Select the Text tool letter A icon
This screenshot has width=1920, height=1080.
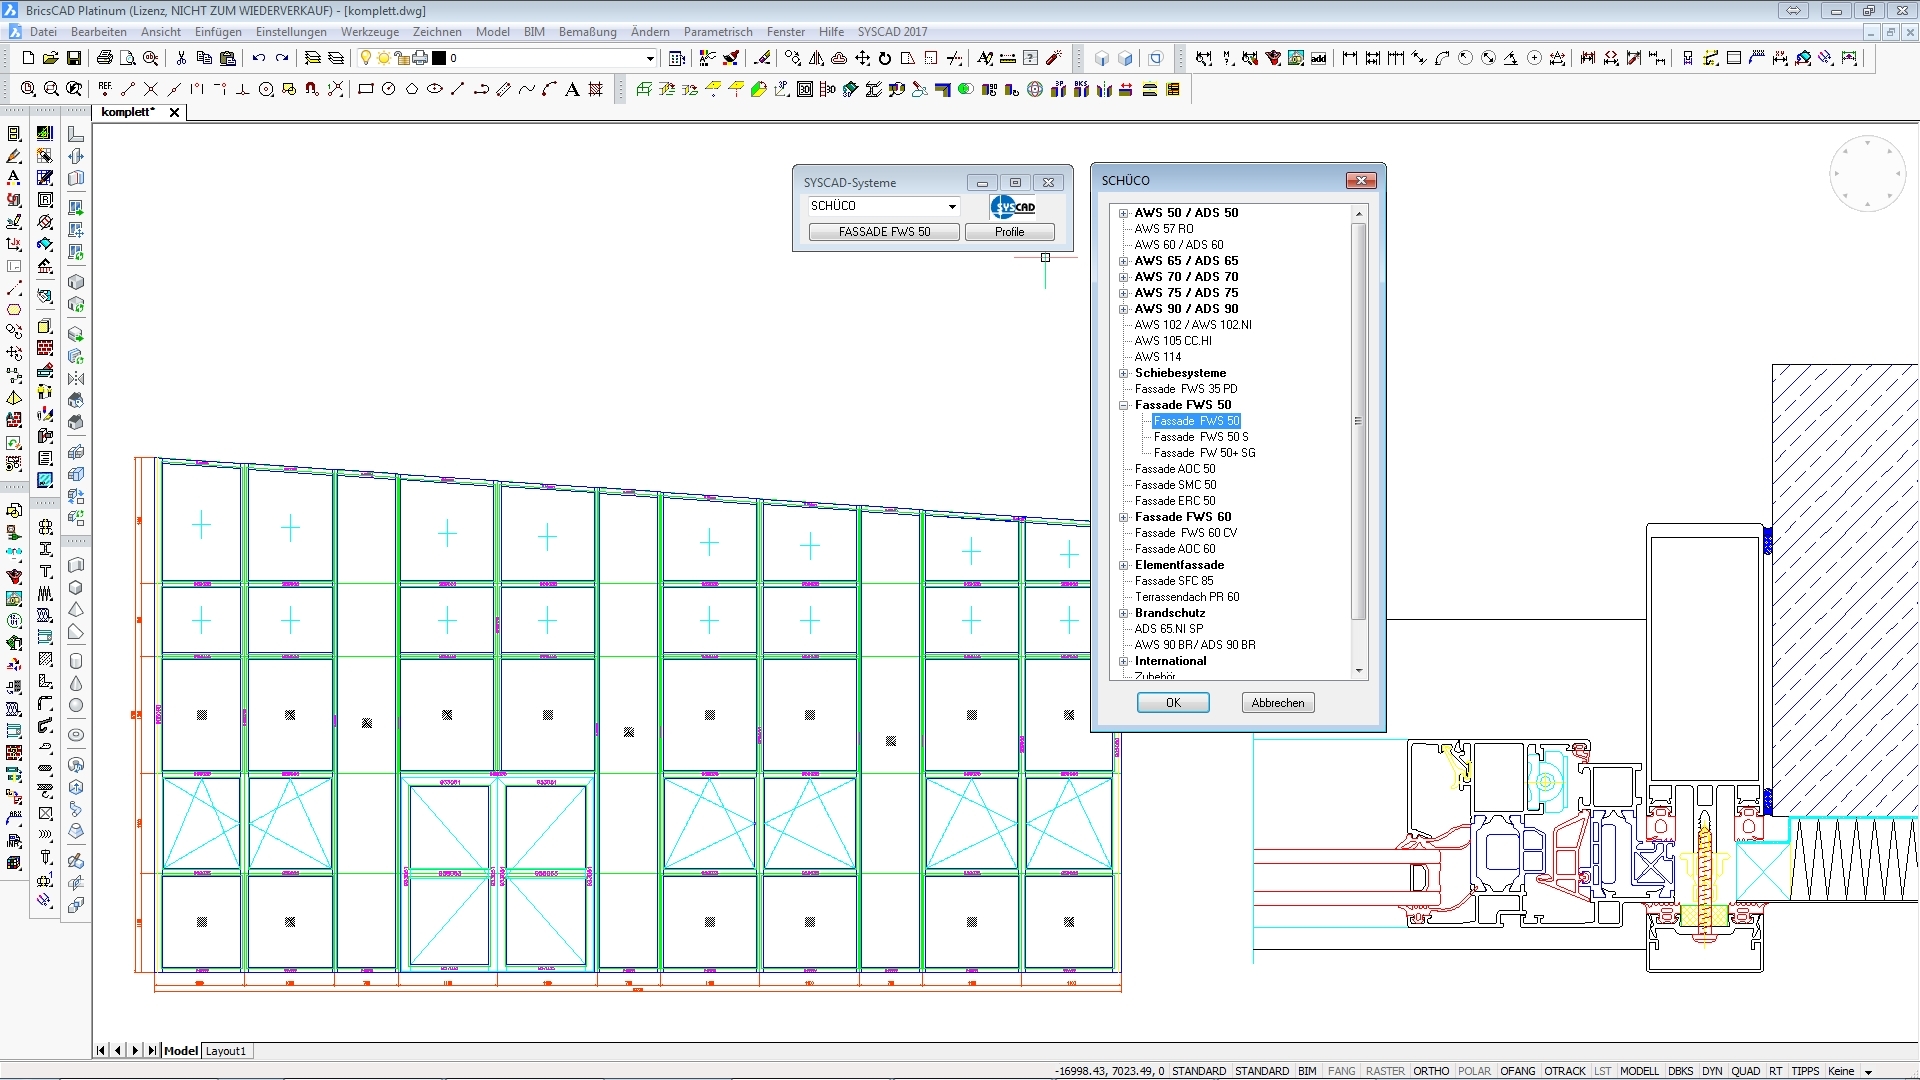tap(572, 89)
